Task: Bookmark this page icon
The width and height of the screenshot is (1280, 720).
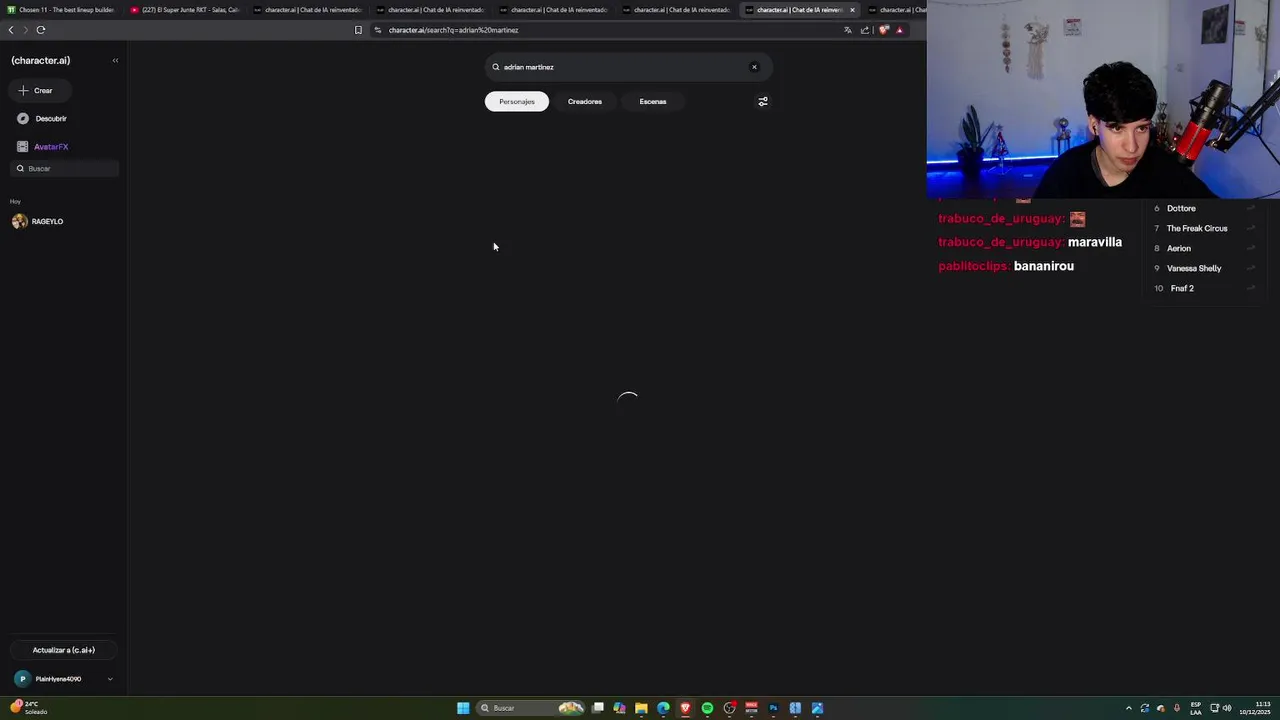Action: [358, 30]
